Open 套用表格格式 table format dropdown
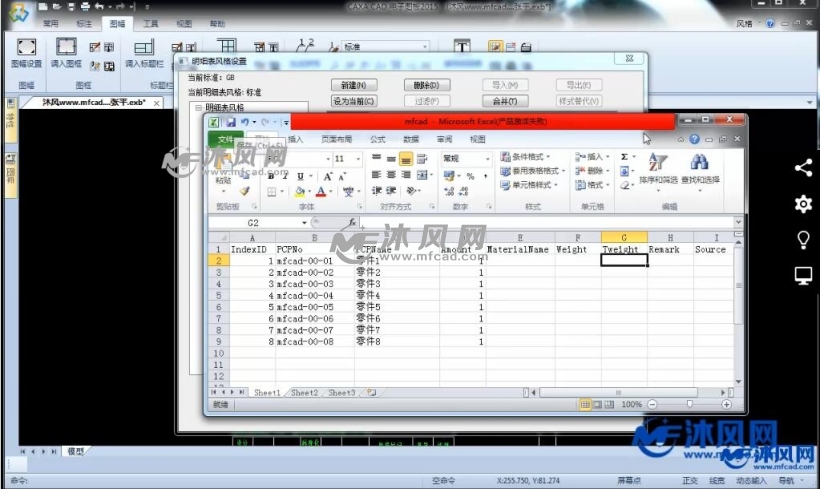This screenshot has height=489, width=820. (x=532, y=171)
